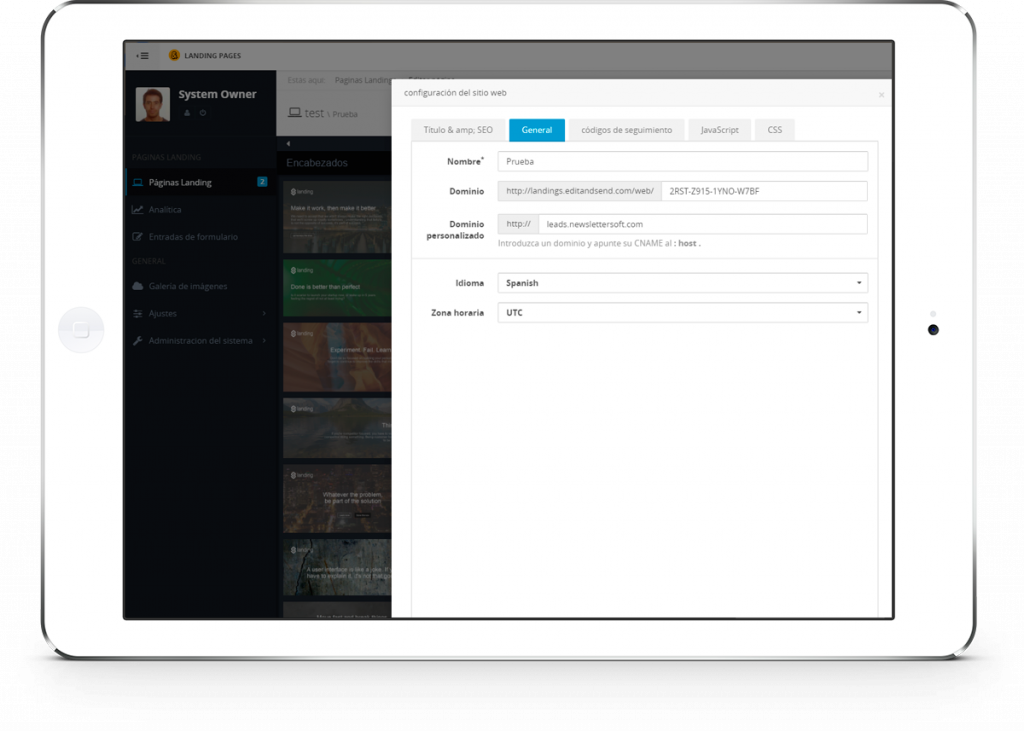Click the left arrow above Encabezados
The height and width of the screenshot is (731, 1024).
288,143
